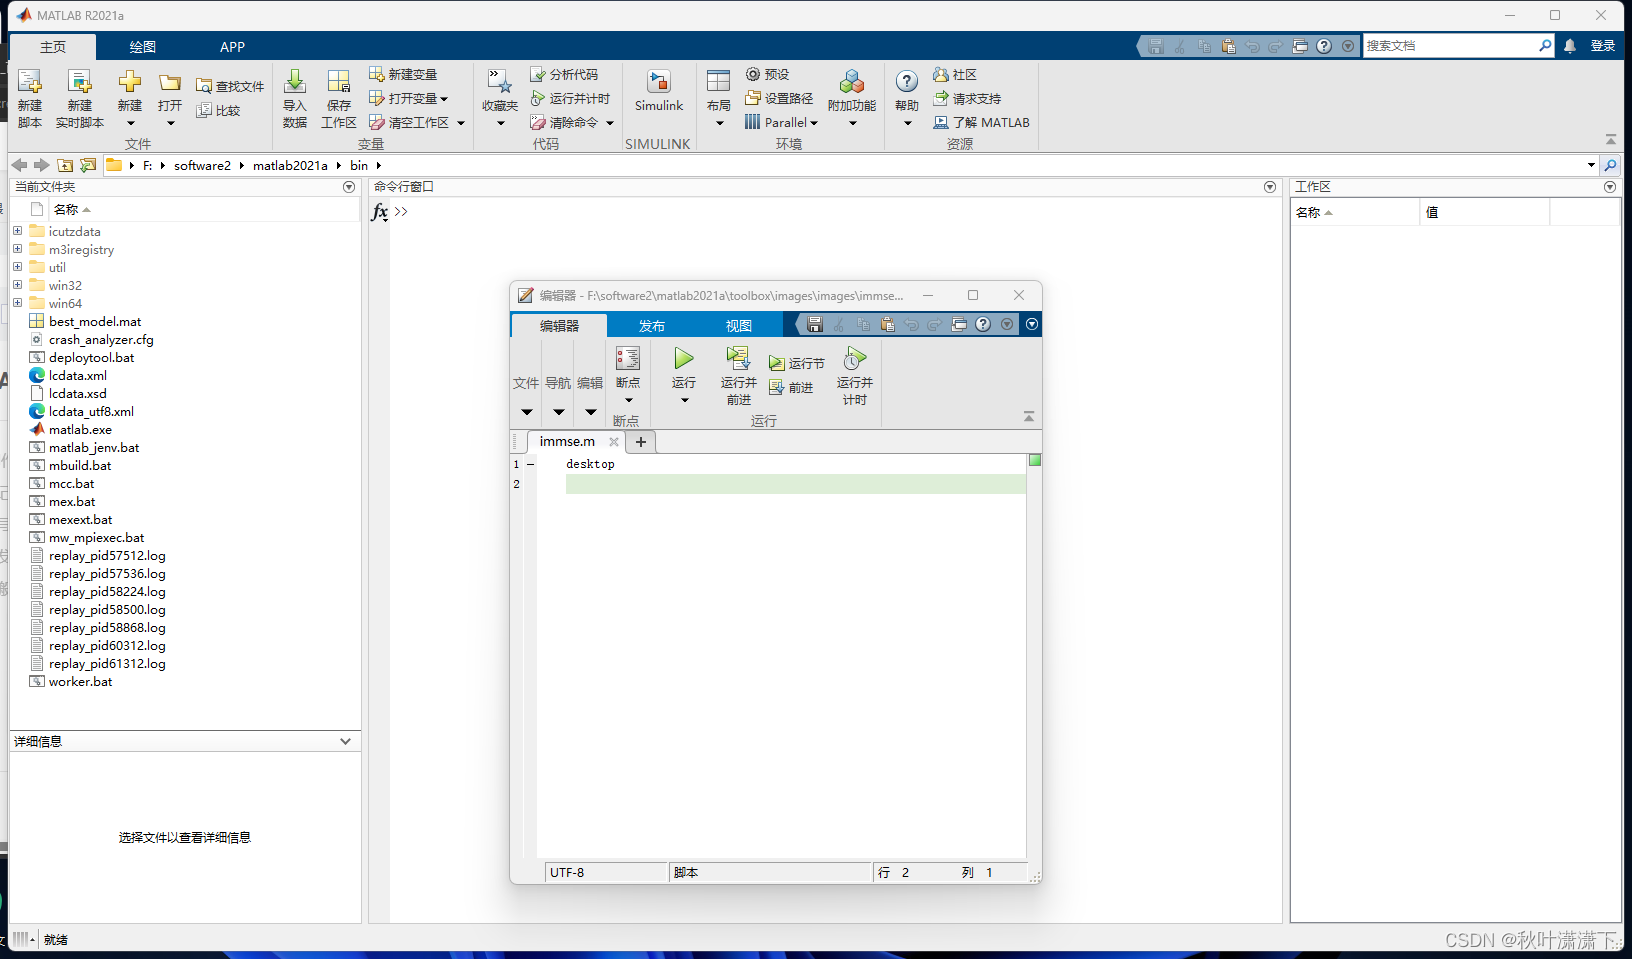
Task: Click Run and Time (运行并计时) in main toolstrip
Action: [570, 99]
